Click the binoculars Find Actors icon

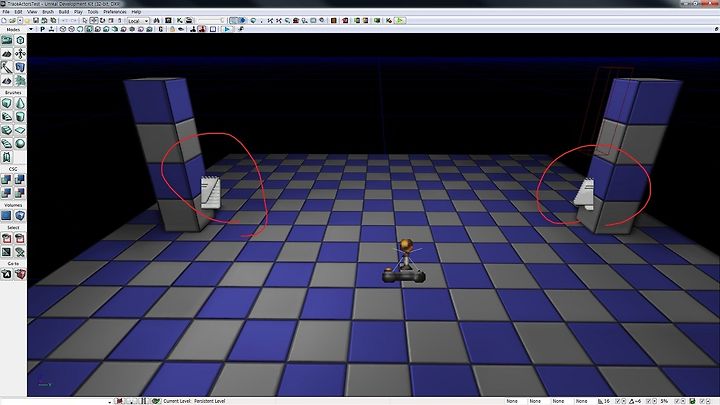click(157, 21)
